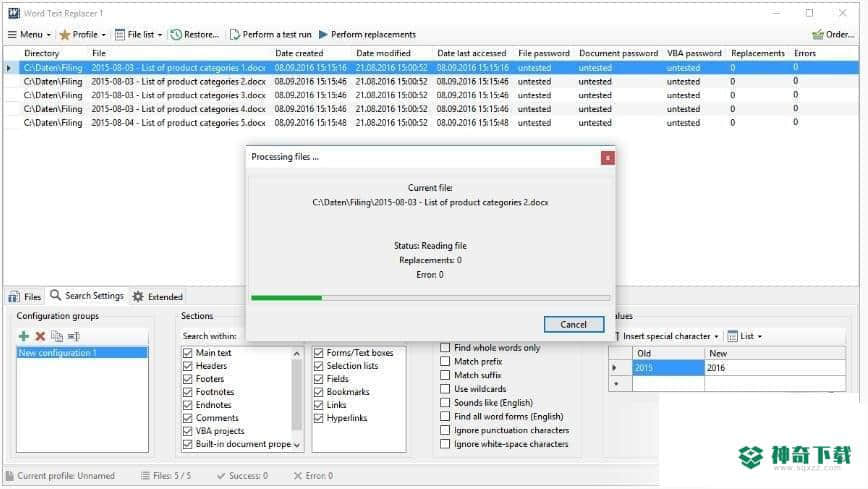Click Perform a test run
This screenshot has width=868, height=489.
pyautogui.click(x=270, y=34)
